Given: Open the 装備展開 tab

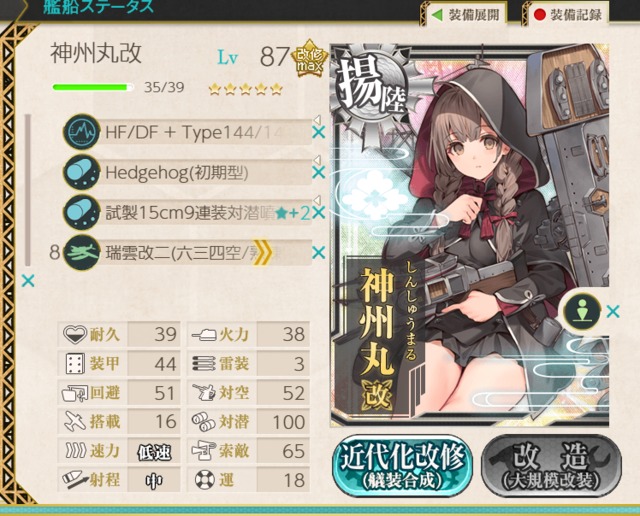Looking at the screenshot, I should 466,15.
